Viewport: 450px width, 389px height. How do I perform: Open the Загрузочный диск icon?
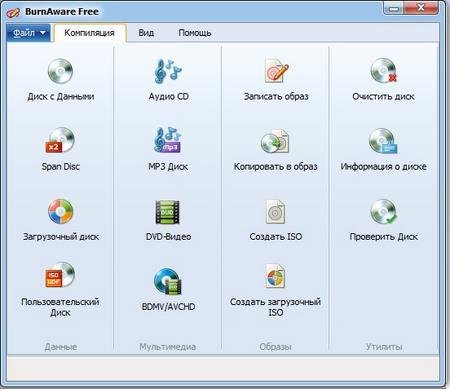[60, 211]
